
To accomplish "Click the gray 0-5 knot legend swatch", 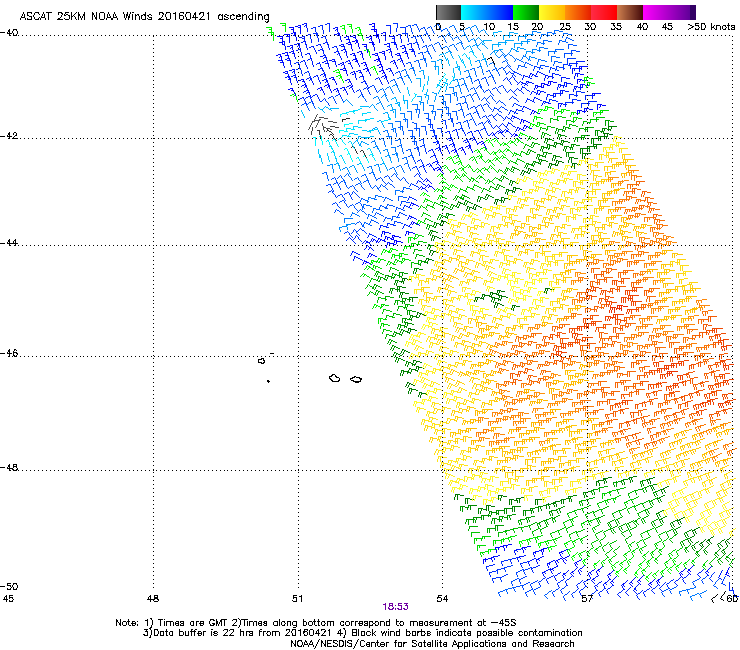I will (448, 12).
